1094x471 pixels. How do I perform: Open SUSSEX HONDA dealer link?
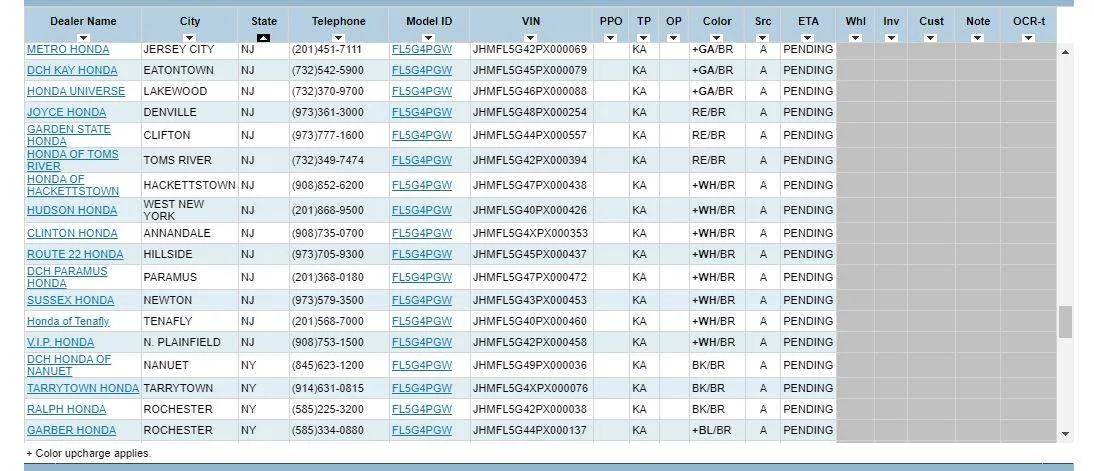(70, 300)
